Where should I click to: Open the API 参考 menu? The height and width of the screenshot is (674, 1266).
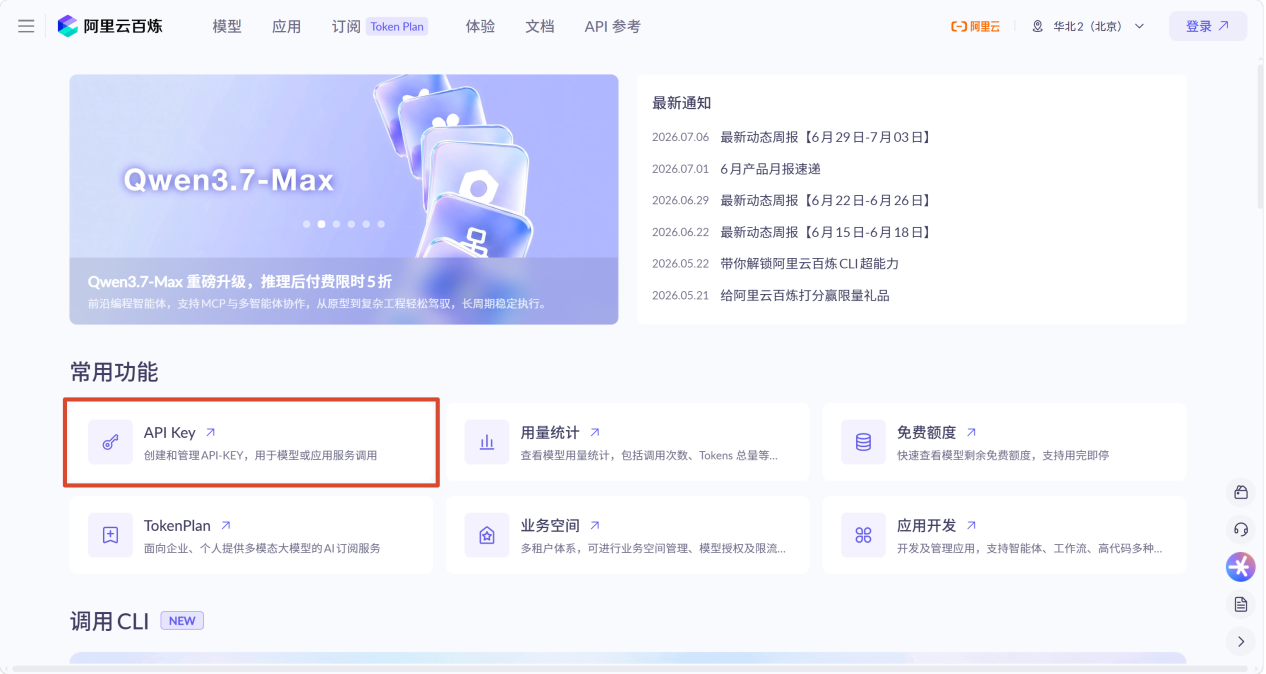[612, 26]
